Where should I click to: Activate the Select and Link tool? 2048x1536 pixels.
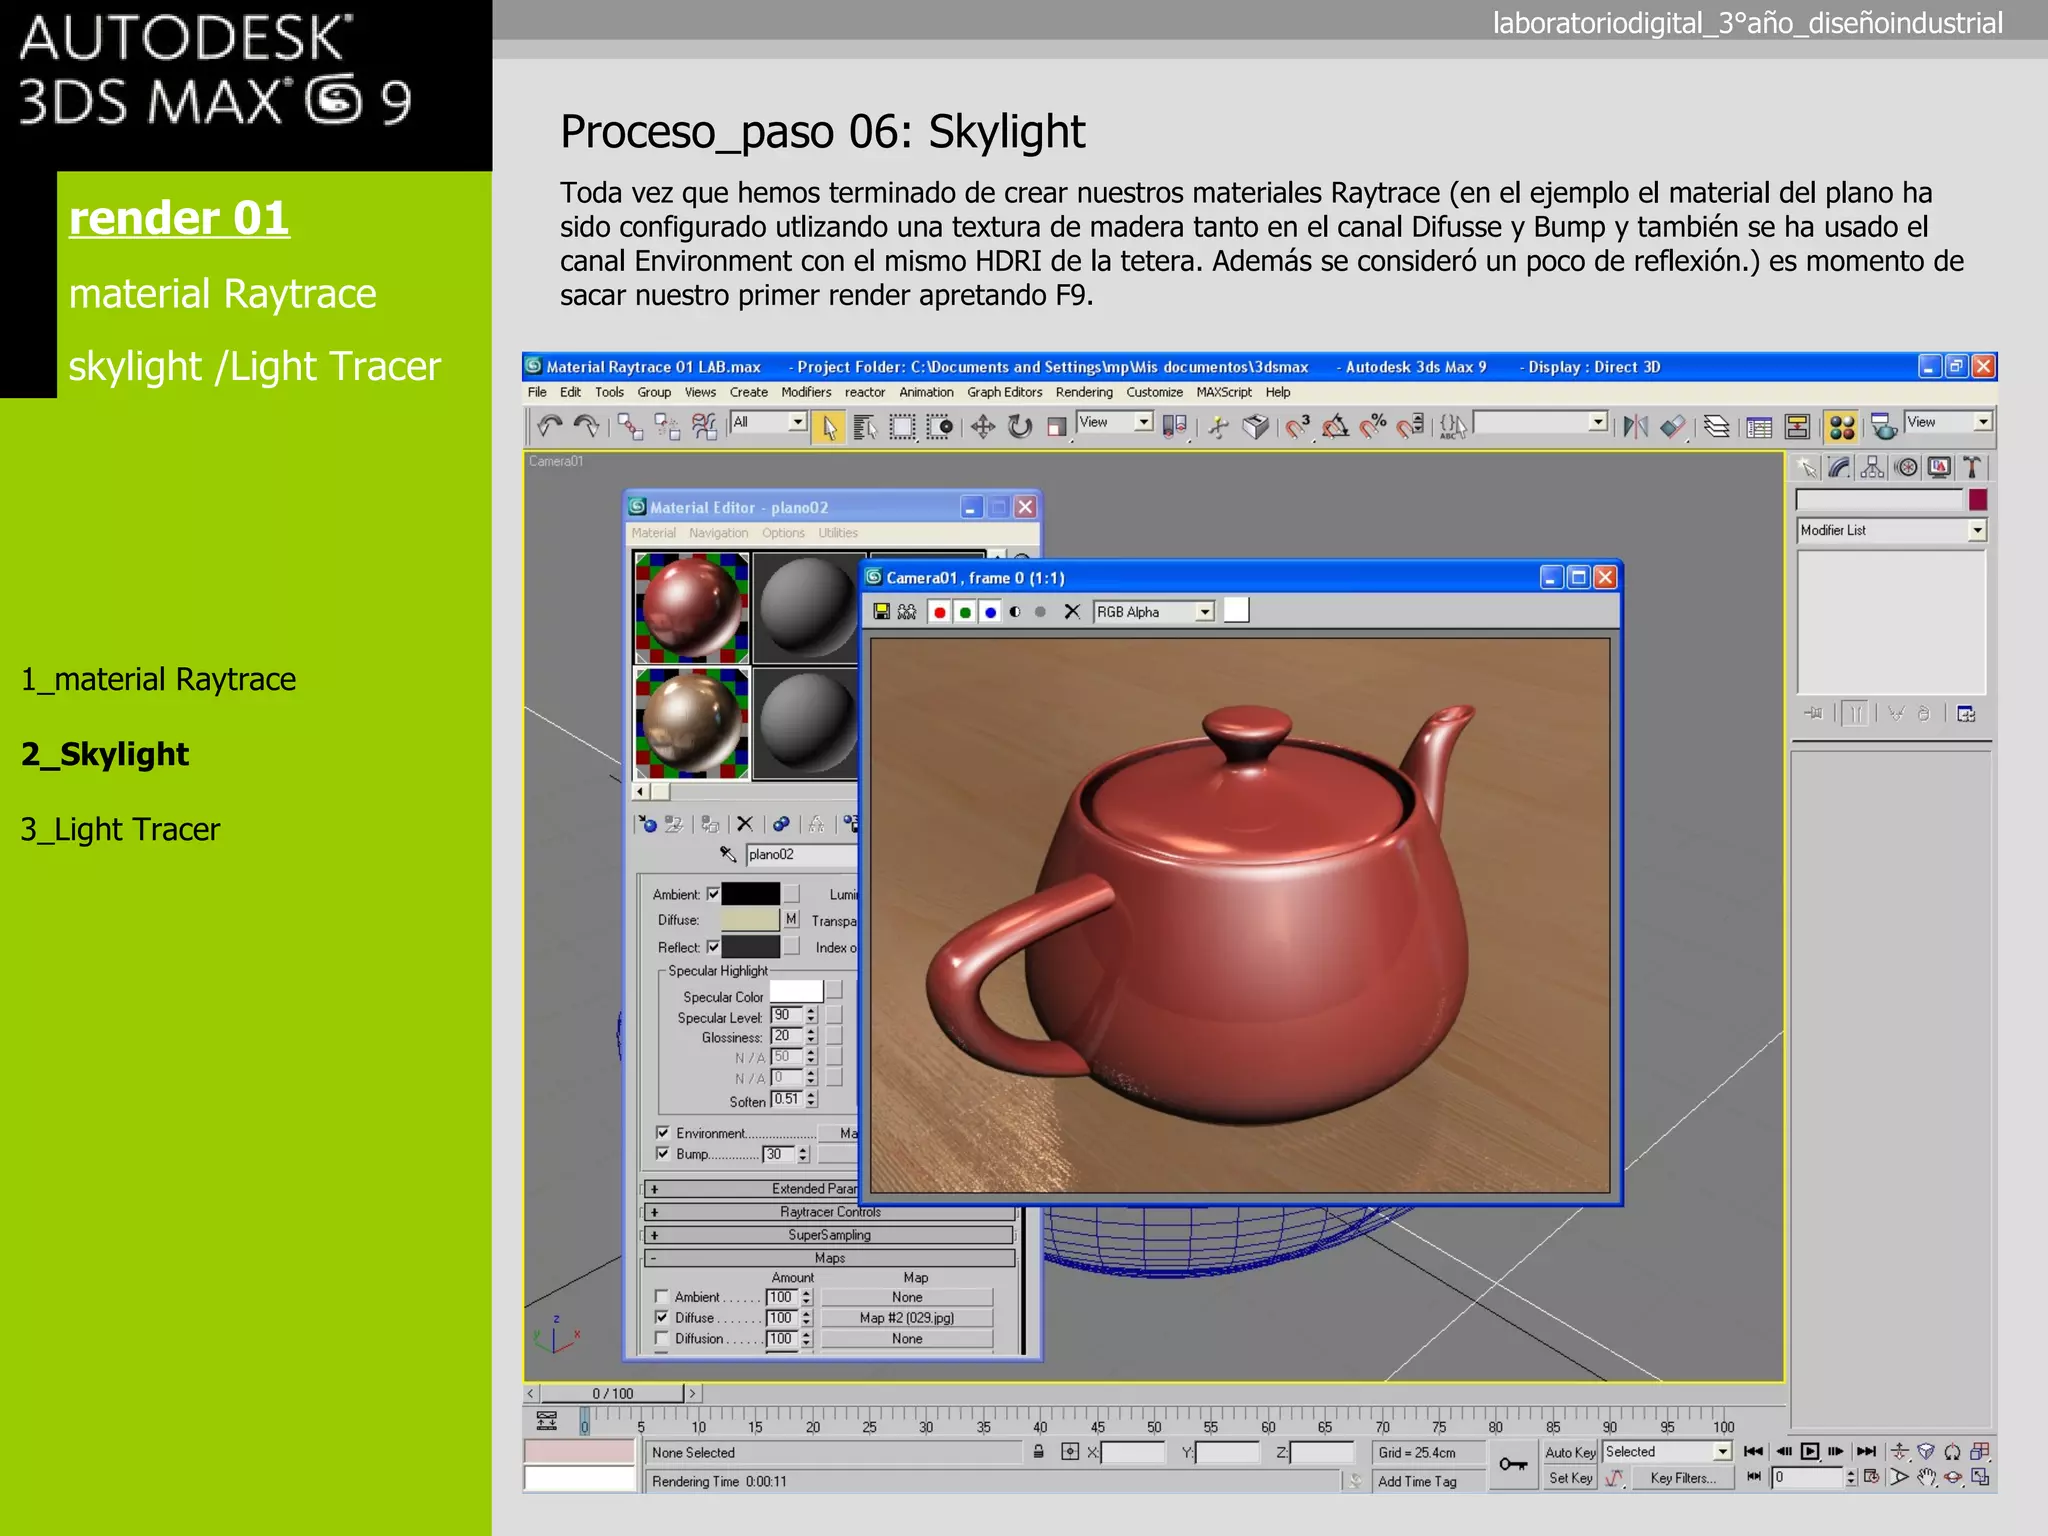[630, 427]
